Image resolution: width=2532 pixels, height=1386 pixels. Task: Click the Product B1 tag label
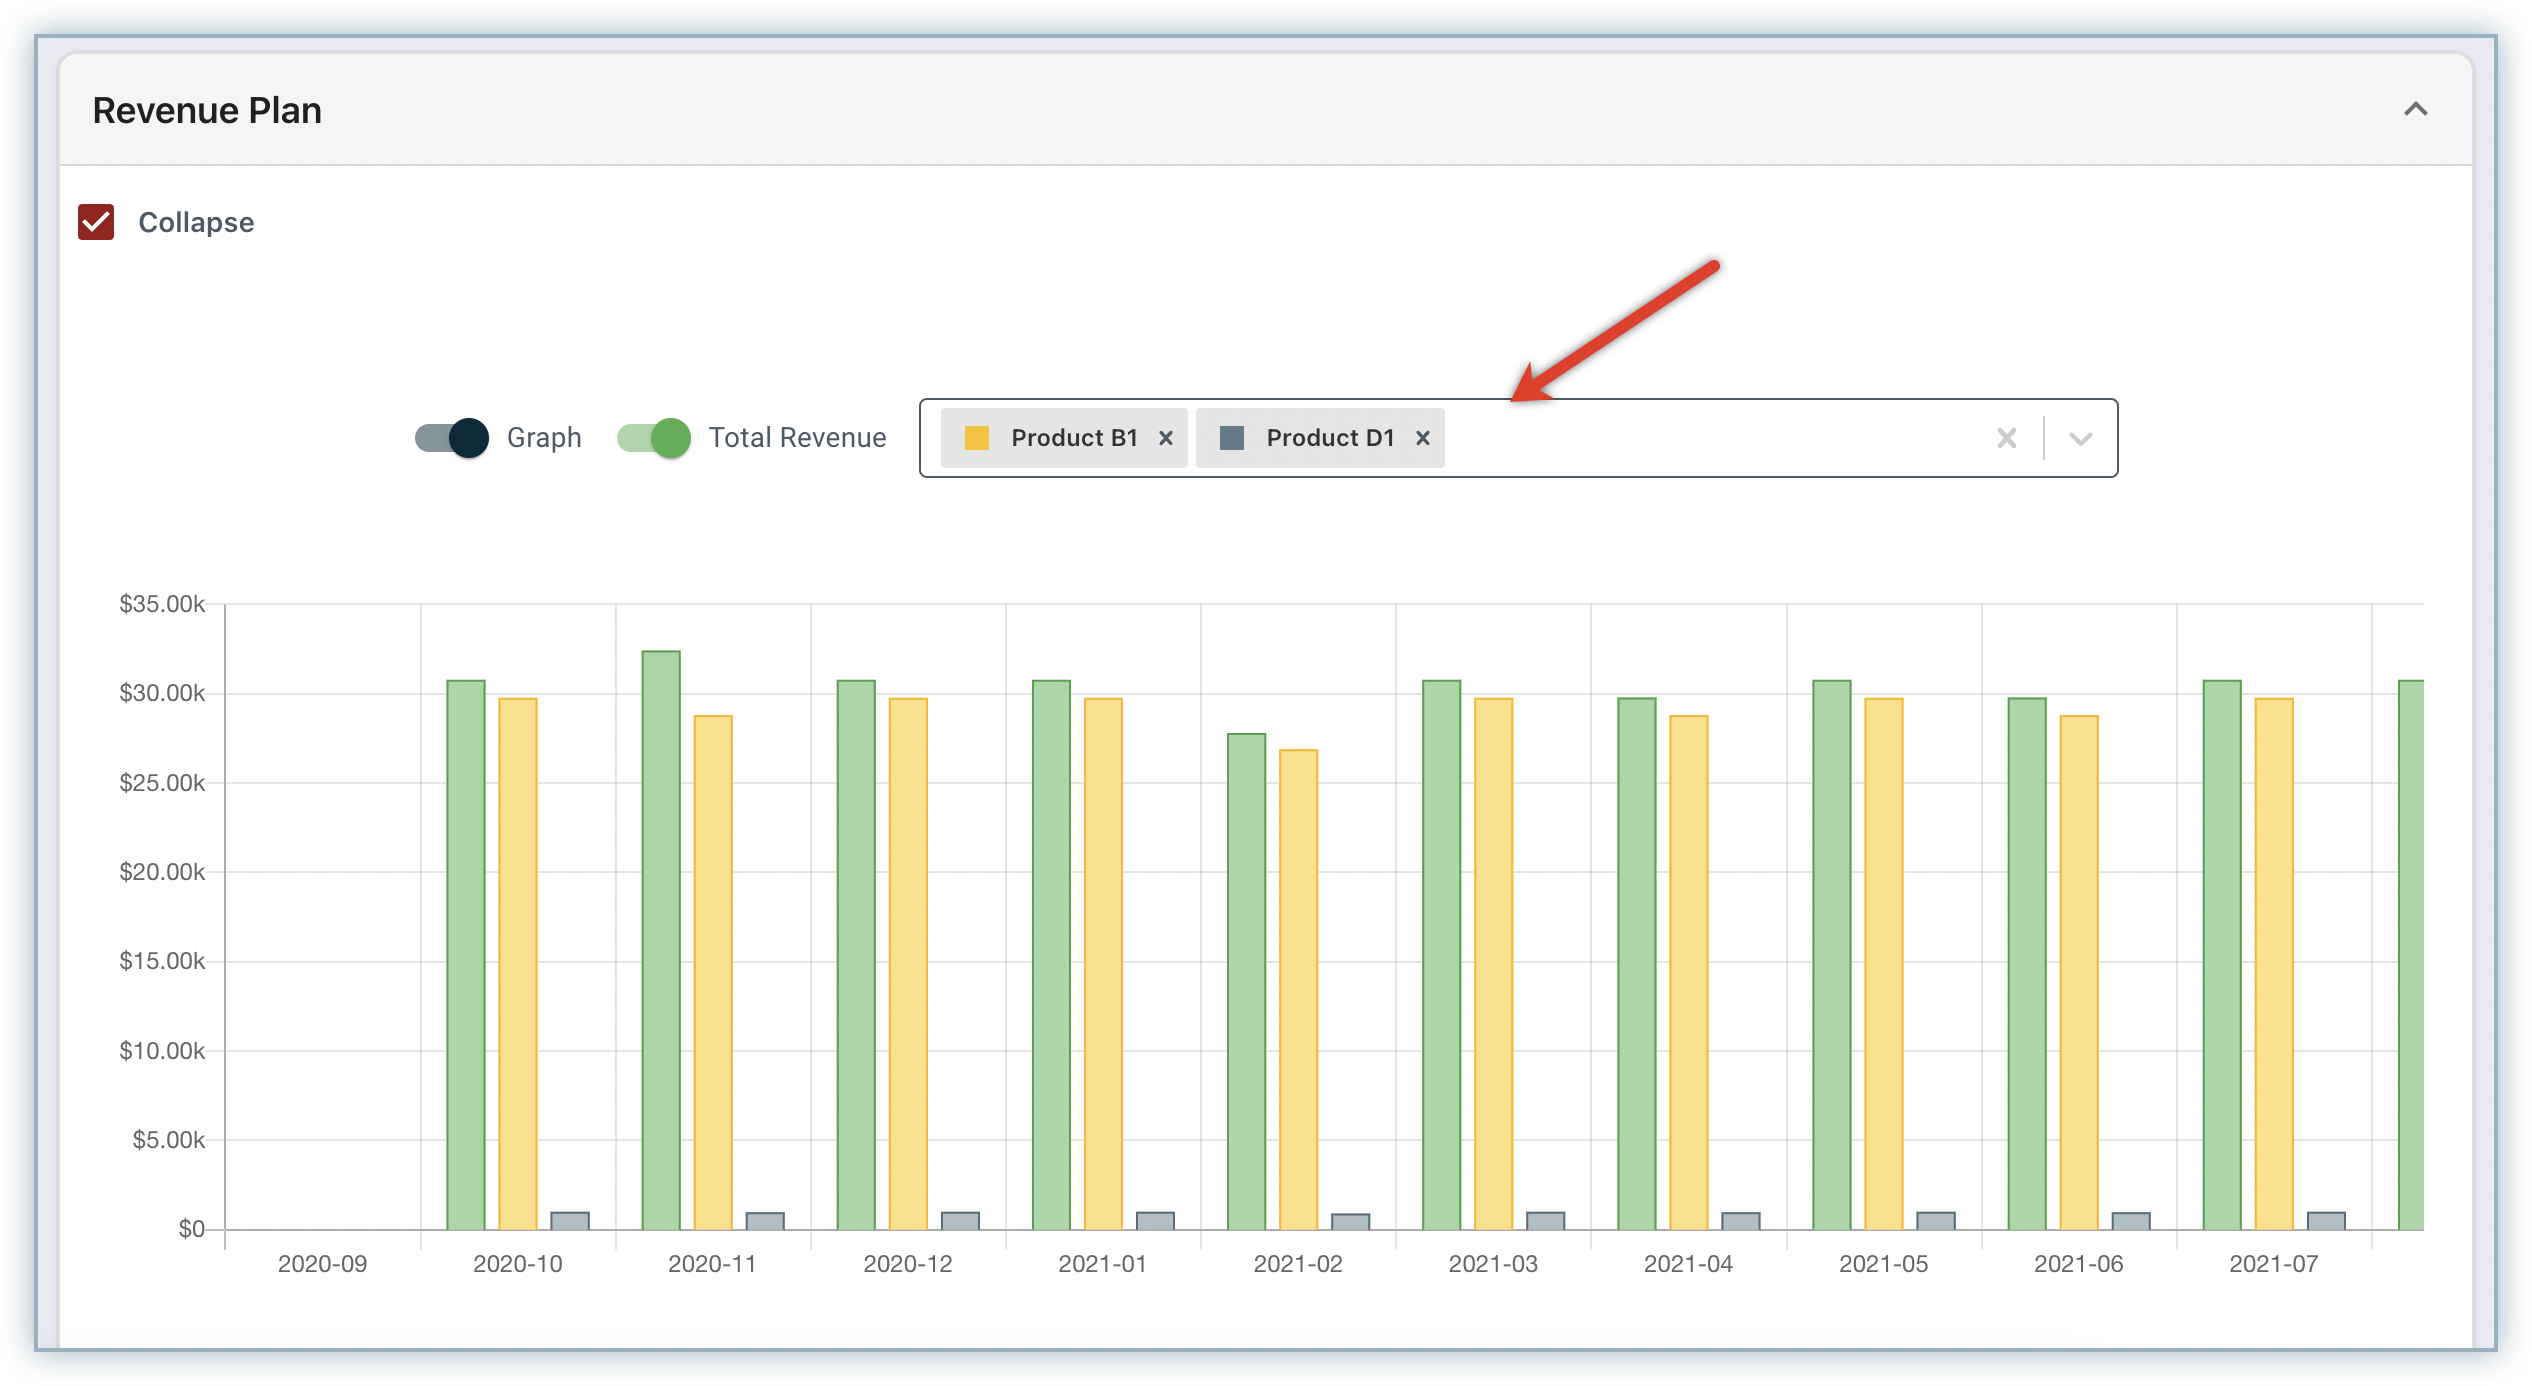click(1074, 438)
